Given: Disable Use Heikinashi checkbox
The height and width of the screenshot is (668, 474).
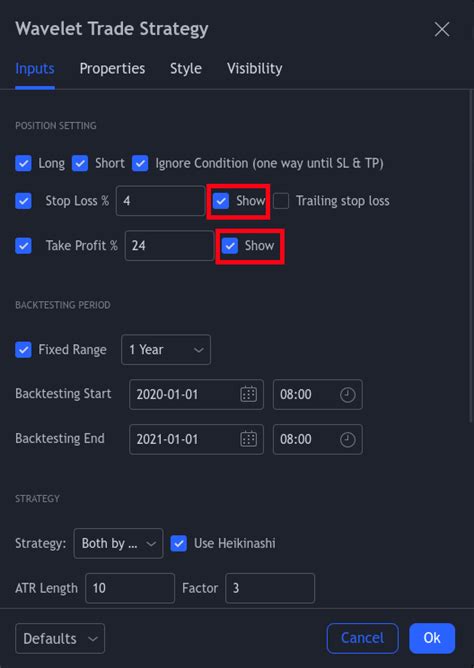Looking at the screenshot, I should pos(179,543).
